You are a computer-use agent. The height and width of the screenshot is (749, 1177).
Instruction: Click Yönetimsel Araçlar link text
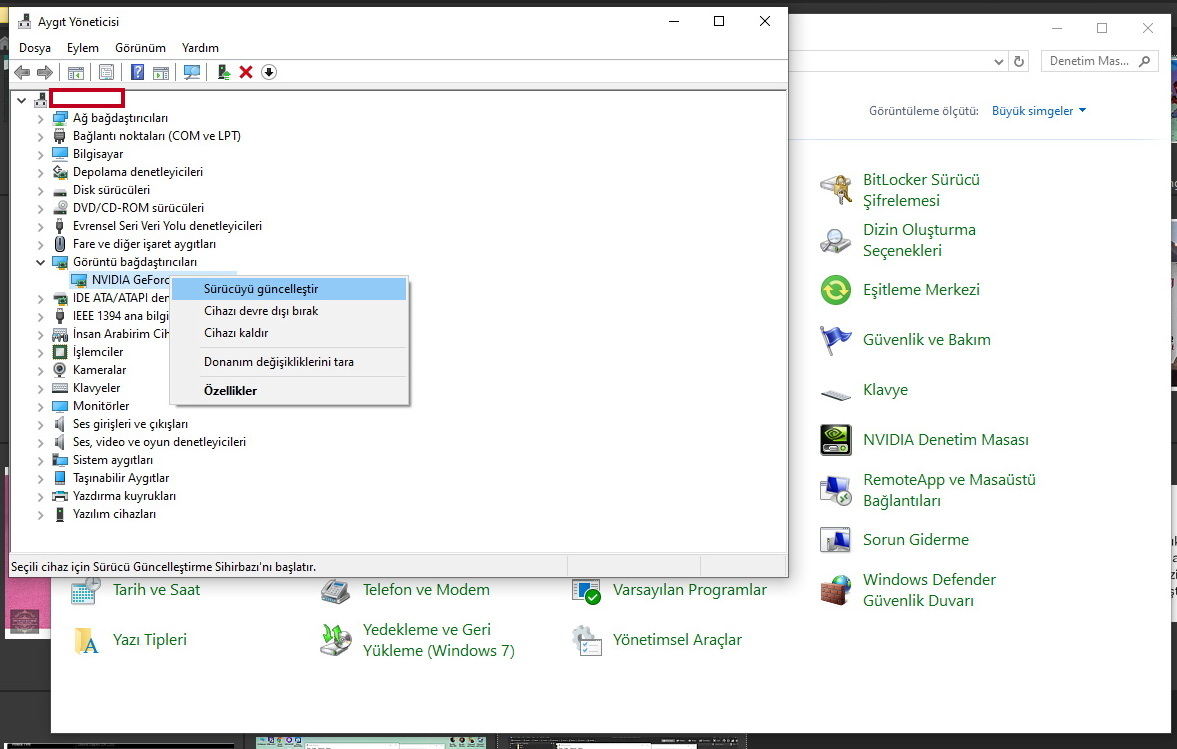(677, 640)
